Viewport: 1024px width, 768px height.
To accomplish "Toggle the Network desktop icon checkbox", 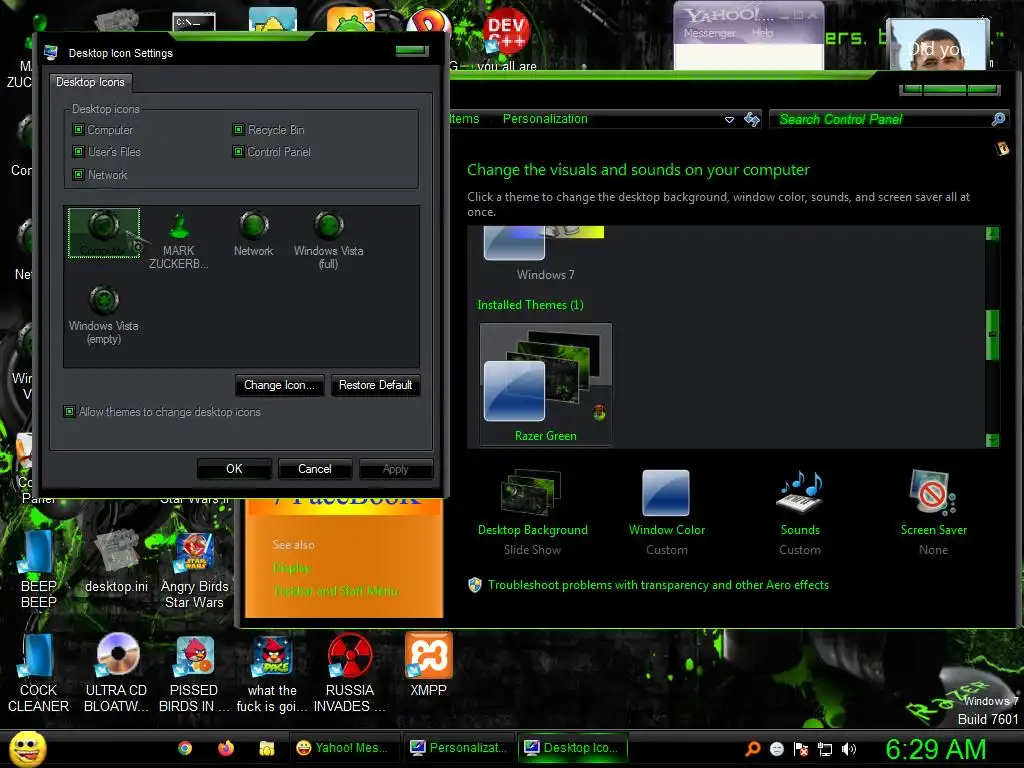I will pos(78,174).
